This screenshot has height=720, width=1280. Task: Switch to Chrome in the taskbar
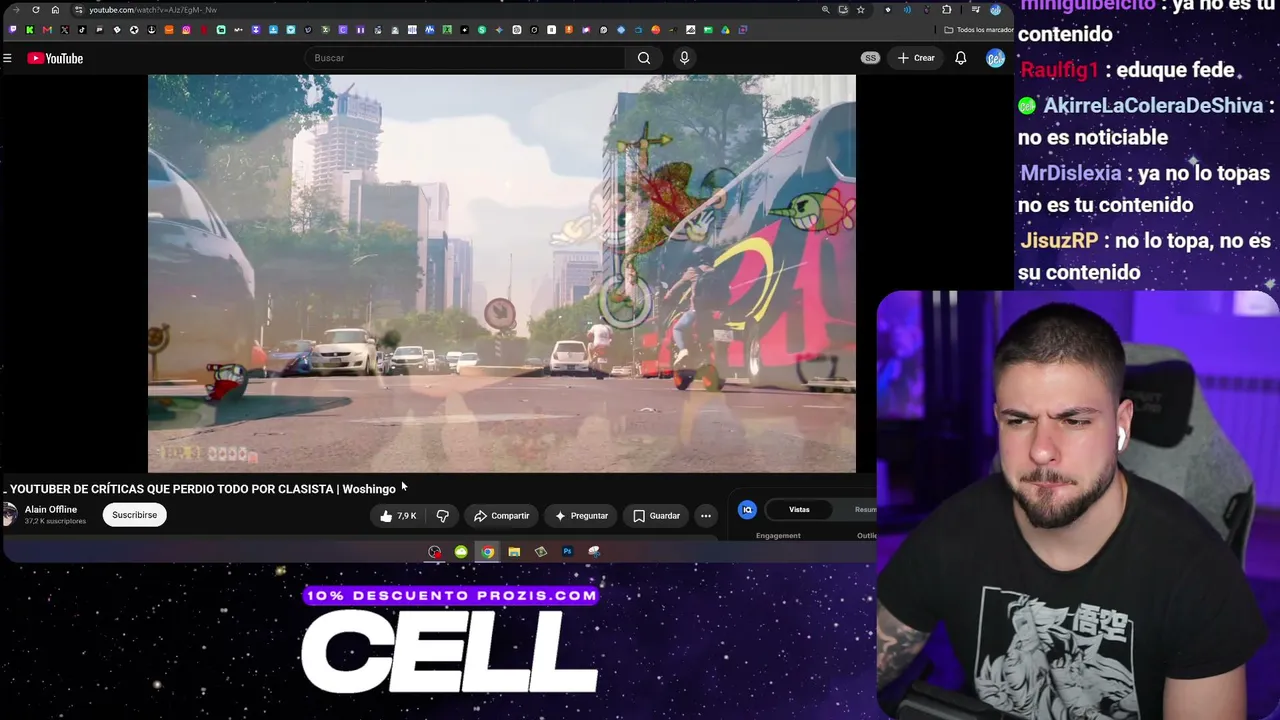487,552
